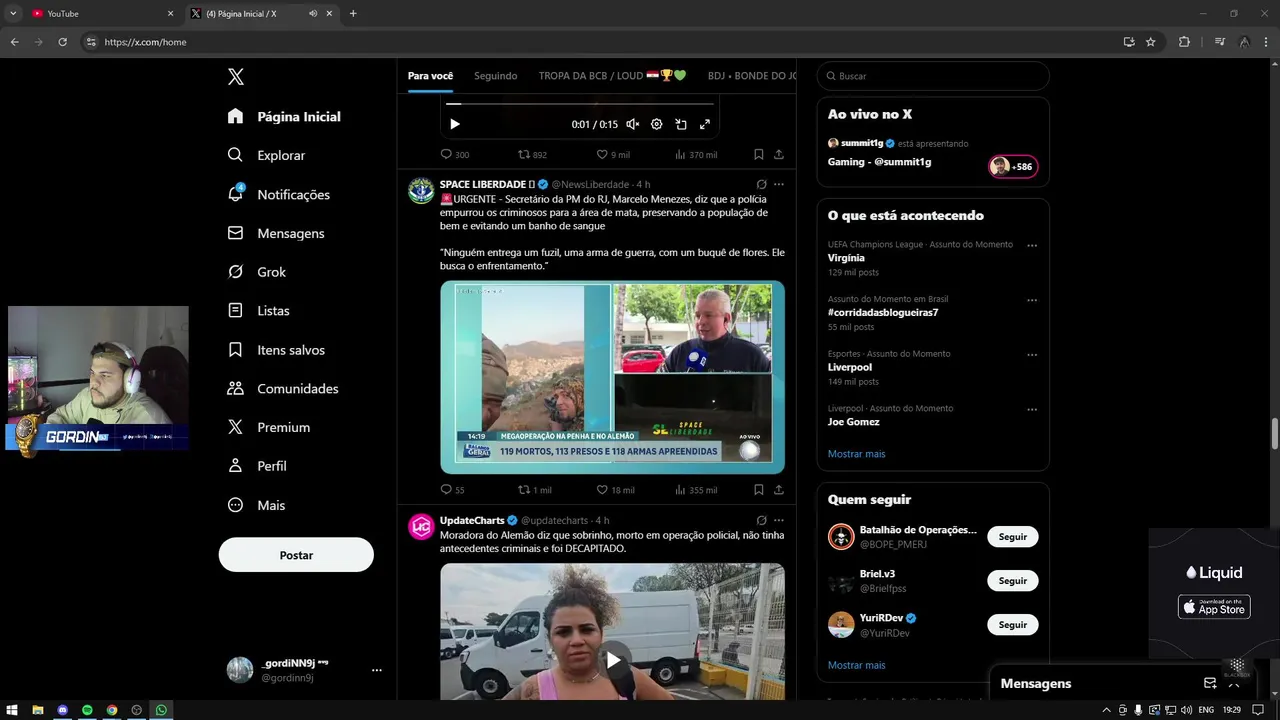This screenshot has width=1280, height=720.
Task: Open the X logo home link
Action: pyautogui.click(x=236, y=77)
